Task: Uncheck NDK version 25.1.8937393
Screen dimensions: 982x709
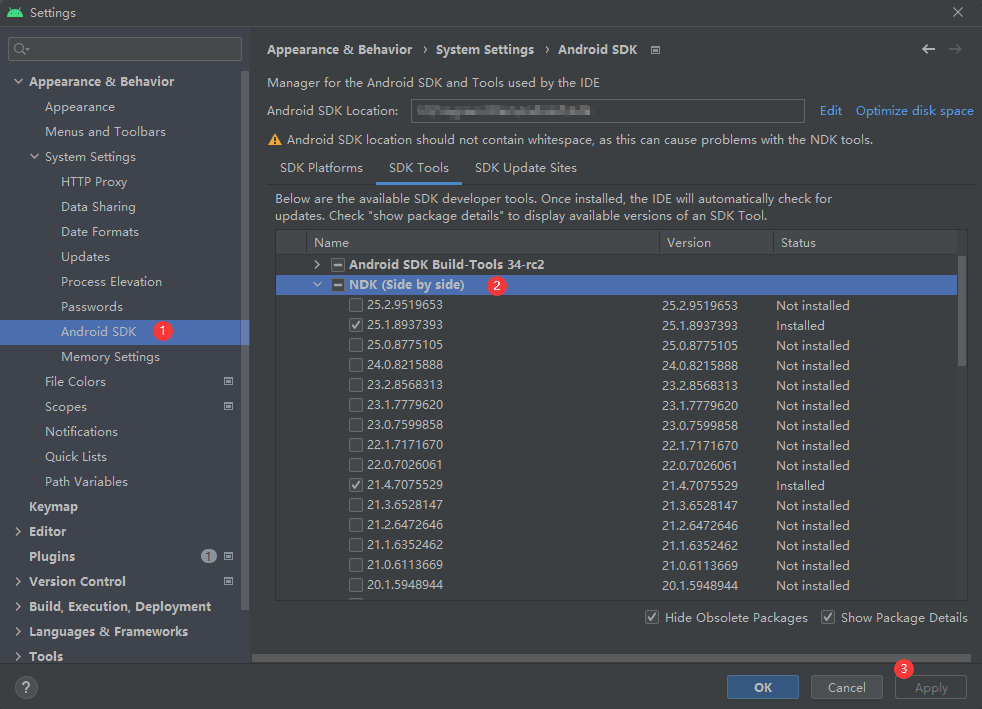Action: (x=356, y=325)
